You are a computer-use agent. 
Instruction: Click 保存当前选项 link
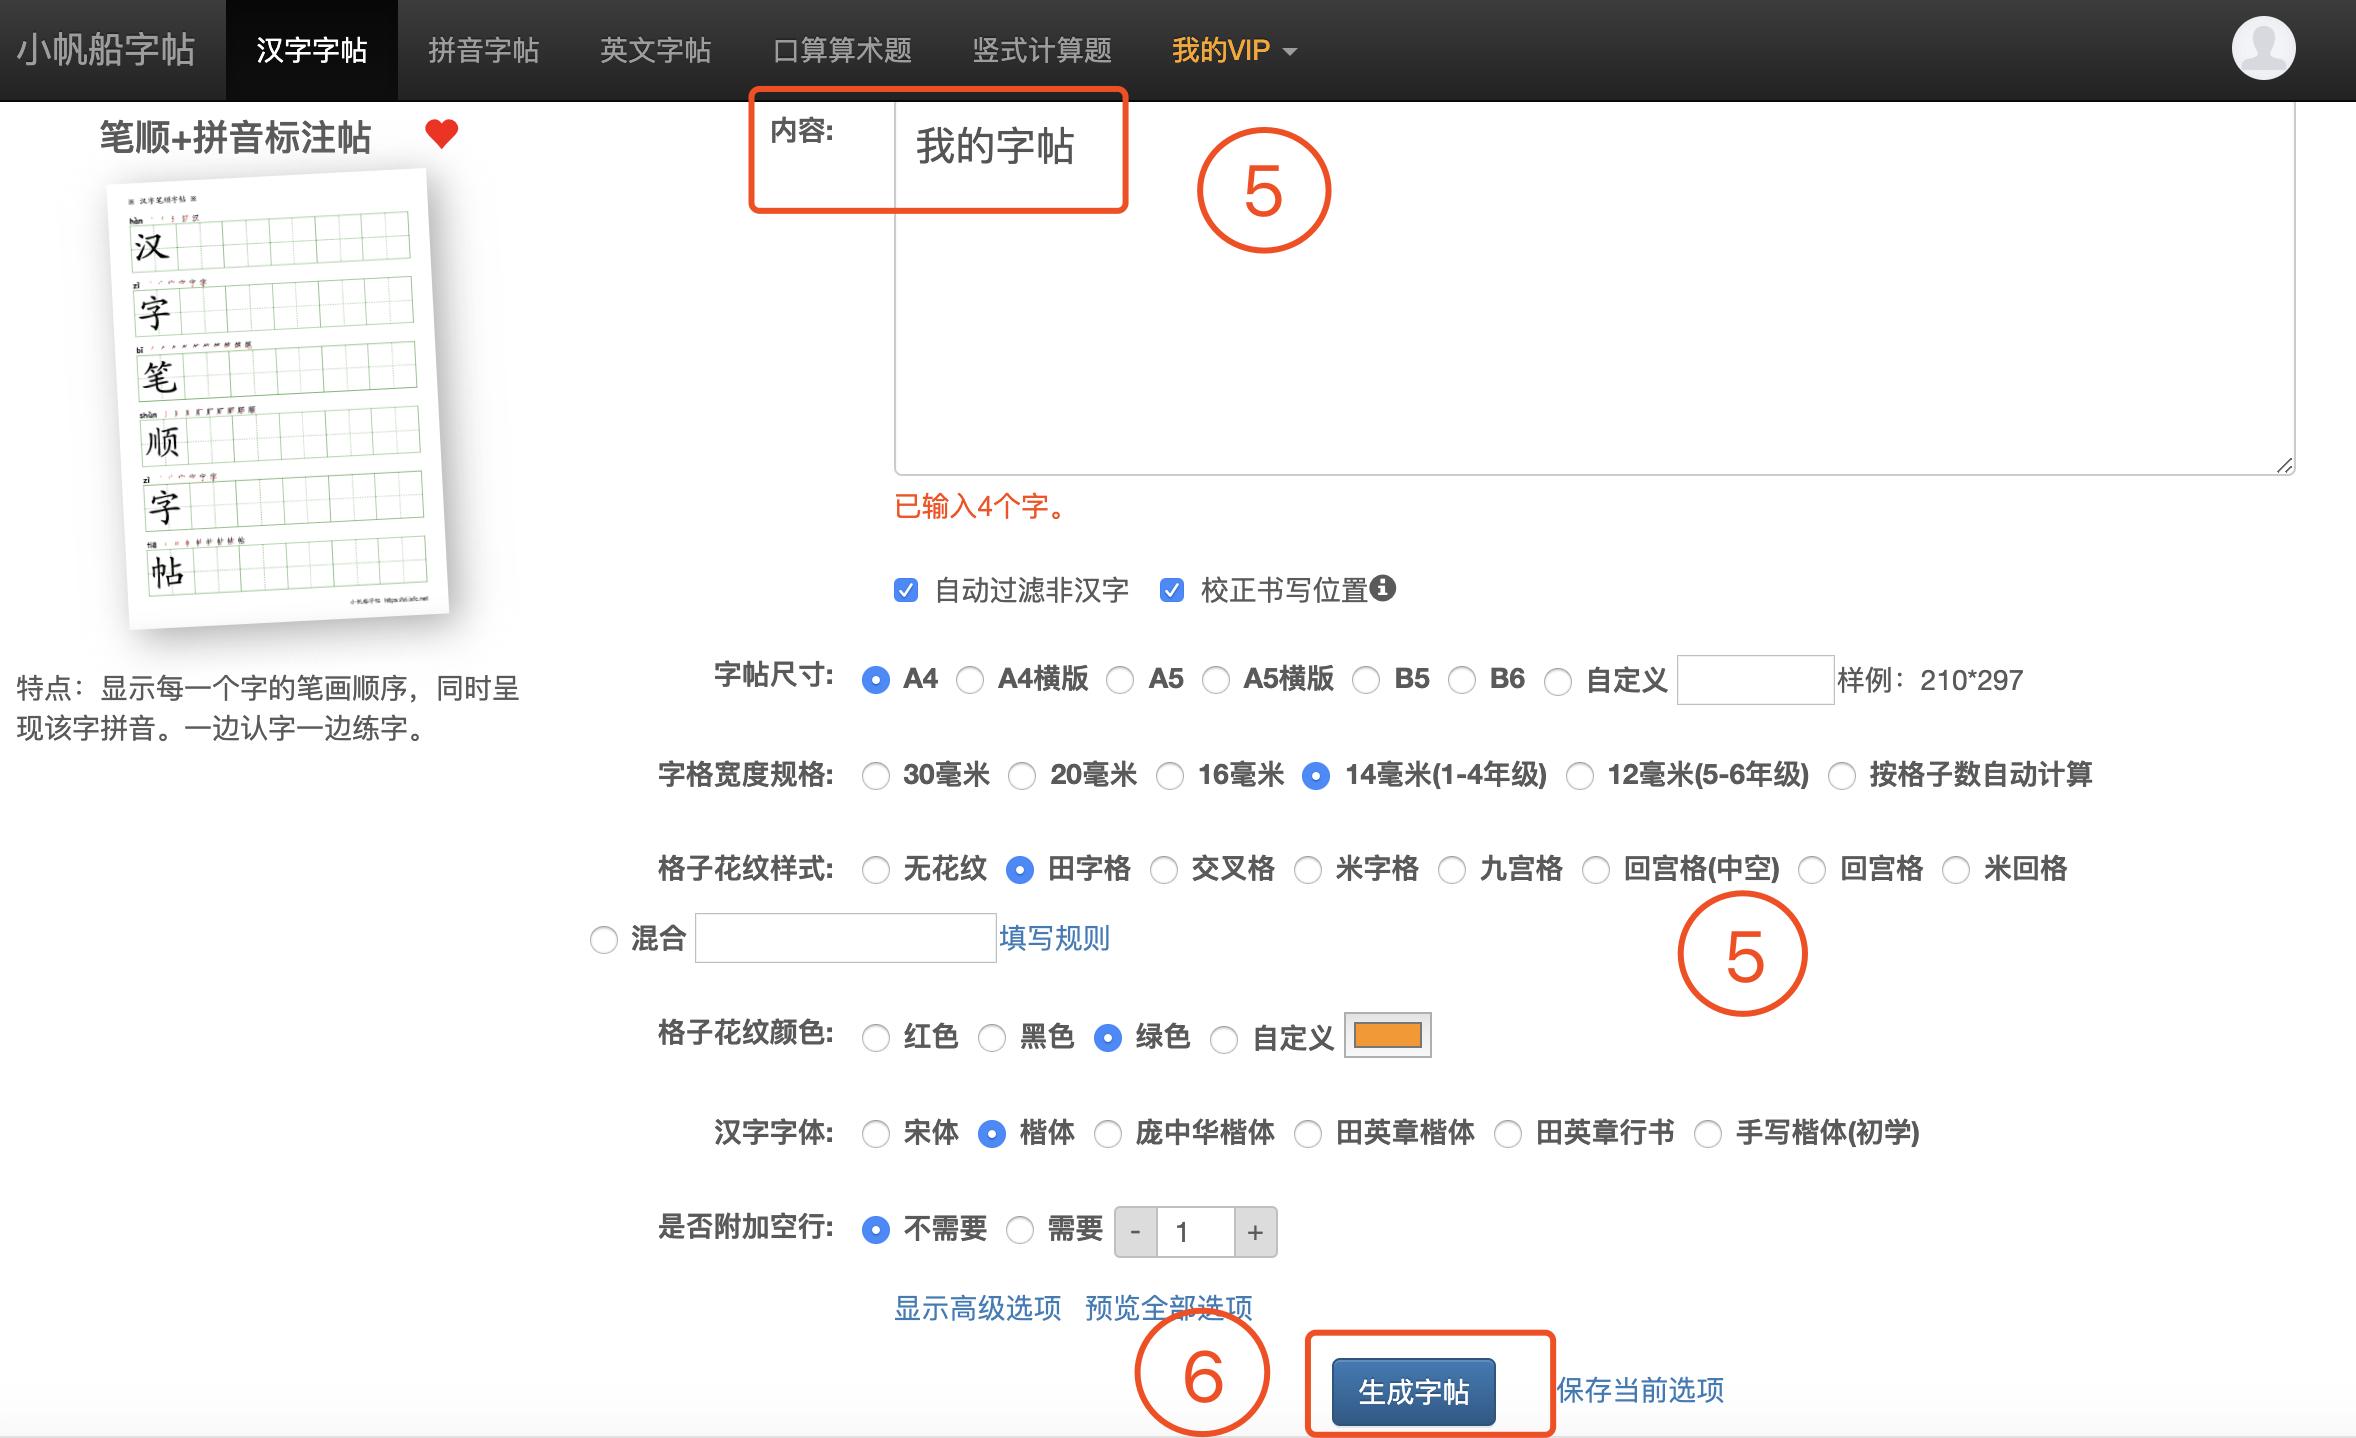pos(1640,1390)
